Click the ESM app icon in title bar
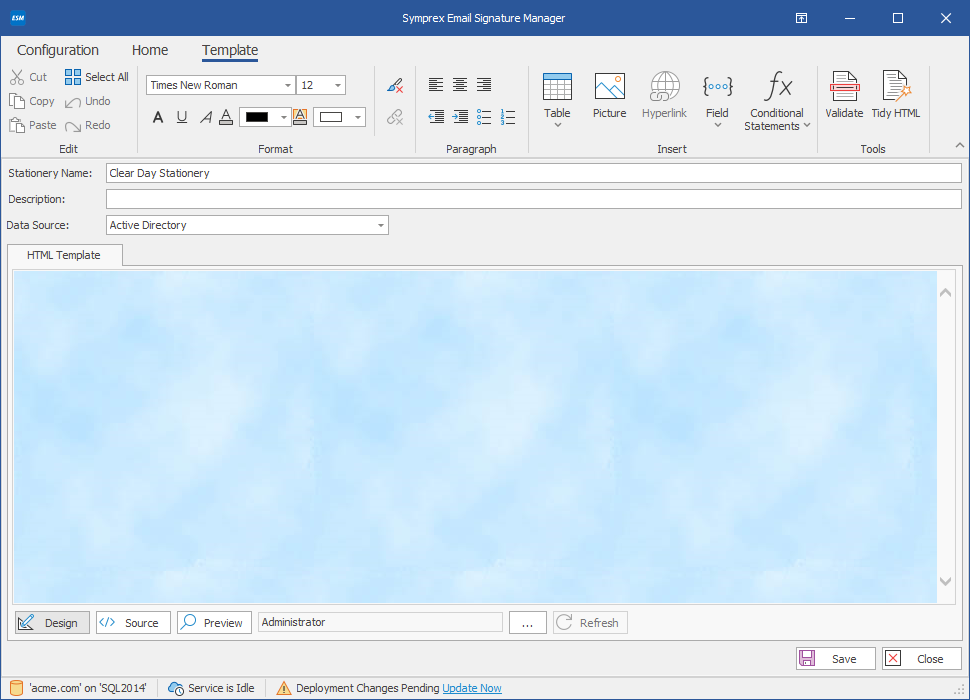The height and width of the screenshot is (700, 970). [x=17, y=18]
